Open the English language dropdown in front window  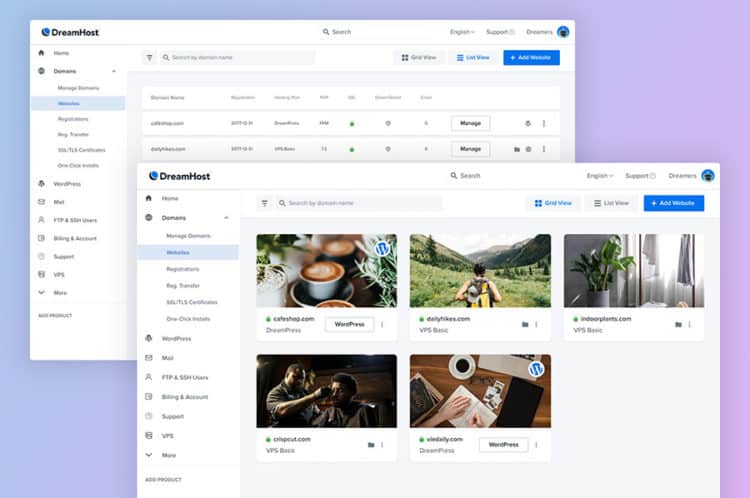click(x=600, y=176)
